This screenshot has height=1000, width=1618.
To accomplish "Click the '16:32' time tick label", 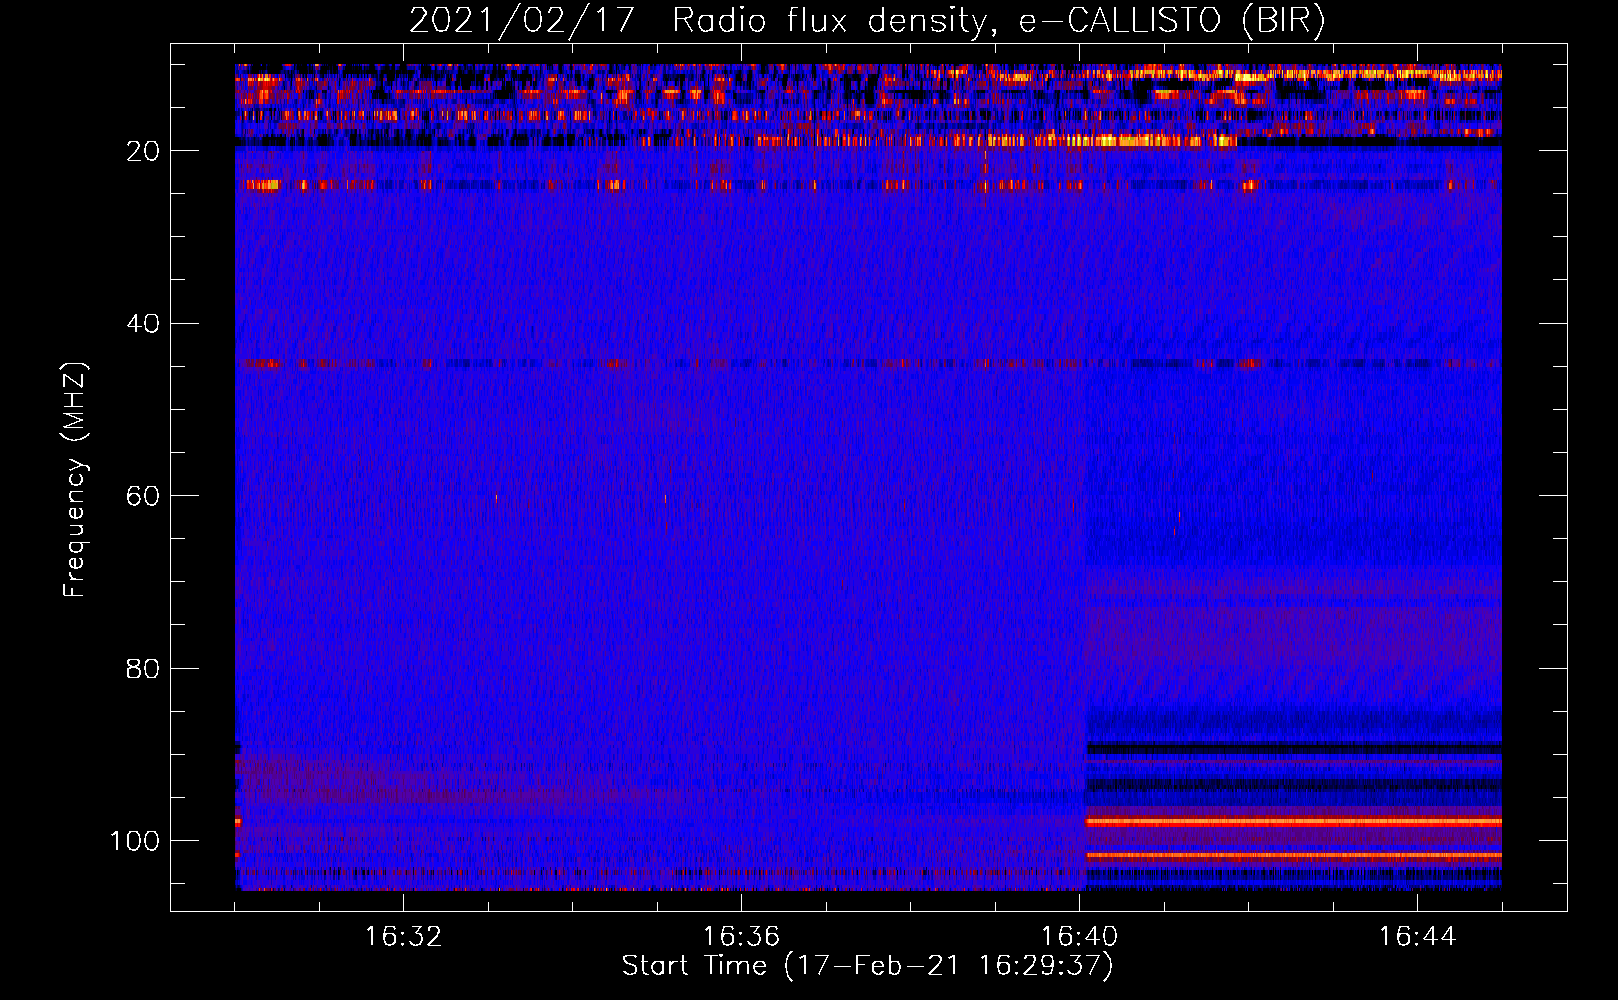I will pyautogui.click(x=403, y=937).
